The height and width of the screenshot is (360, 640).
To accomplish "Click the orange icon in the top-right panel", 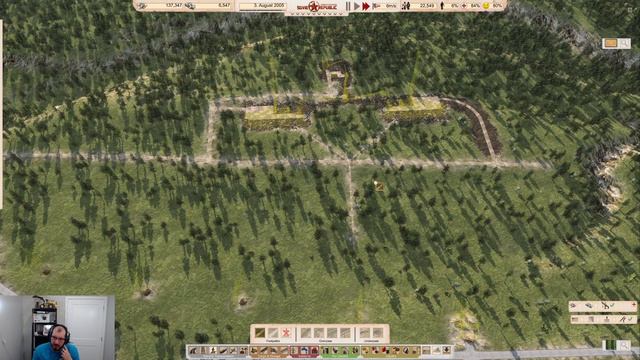I will (x=611, y=43).
